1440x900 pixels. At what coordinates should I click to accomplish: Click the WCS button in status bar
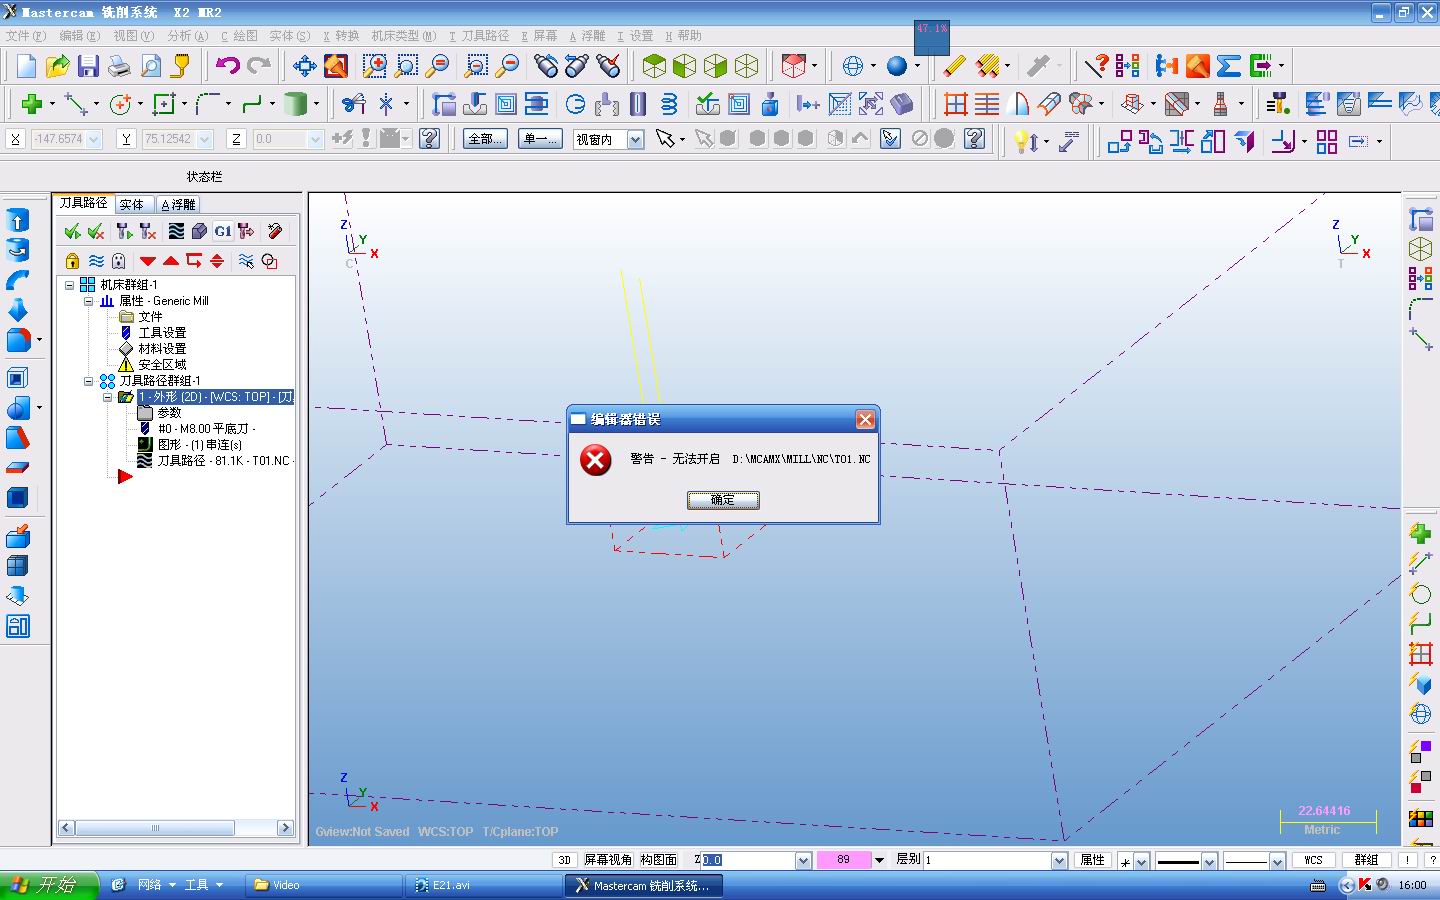1313,860
